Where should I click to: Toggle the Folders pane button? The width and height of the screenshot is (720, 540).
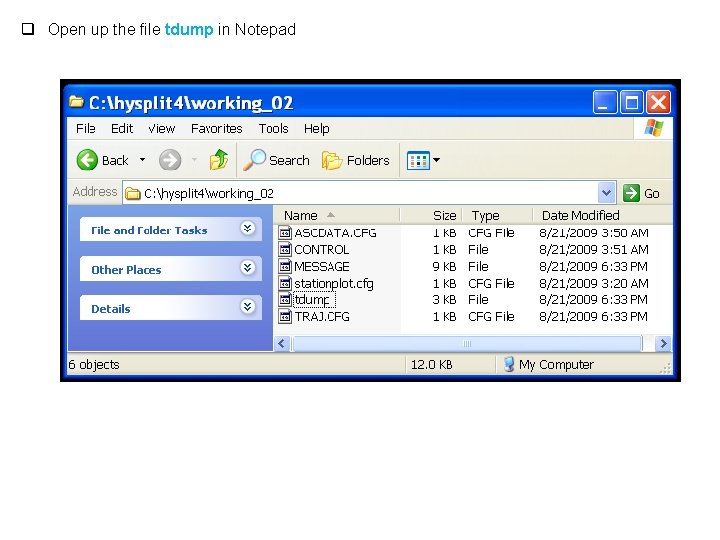355,160
